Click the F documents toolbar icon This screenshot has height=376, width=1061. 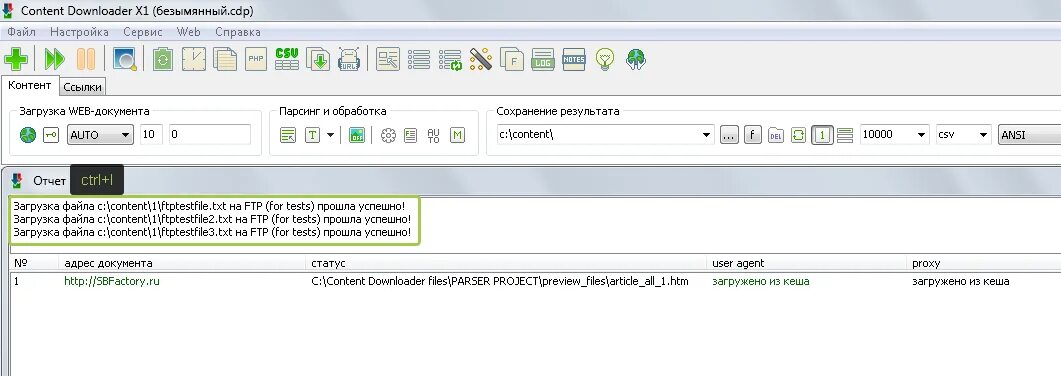(x=512, y=59)
